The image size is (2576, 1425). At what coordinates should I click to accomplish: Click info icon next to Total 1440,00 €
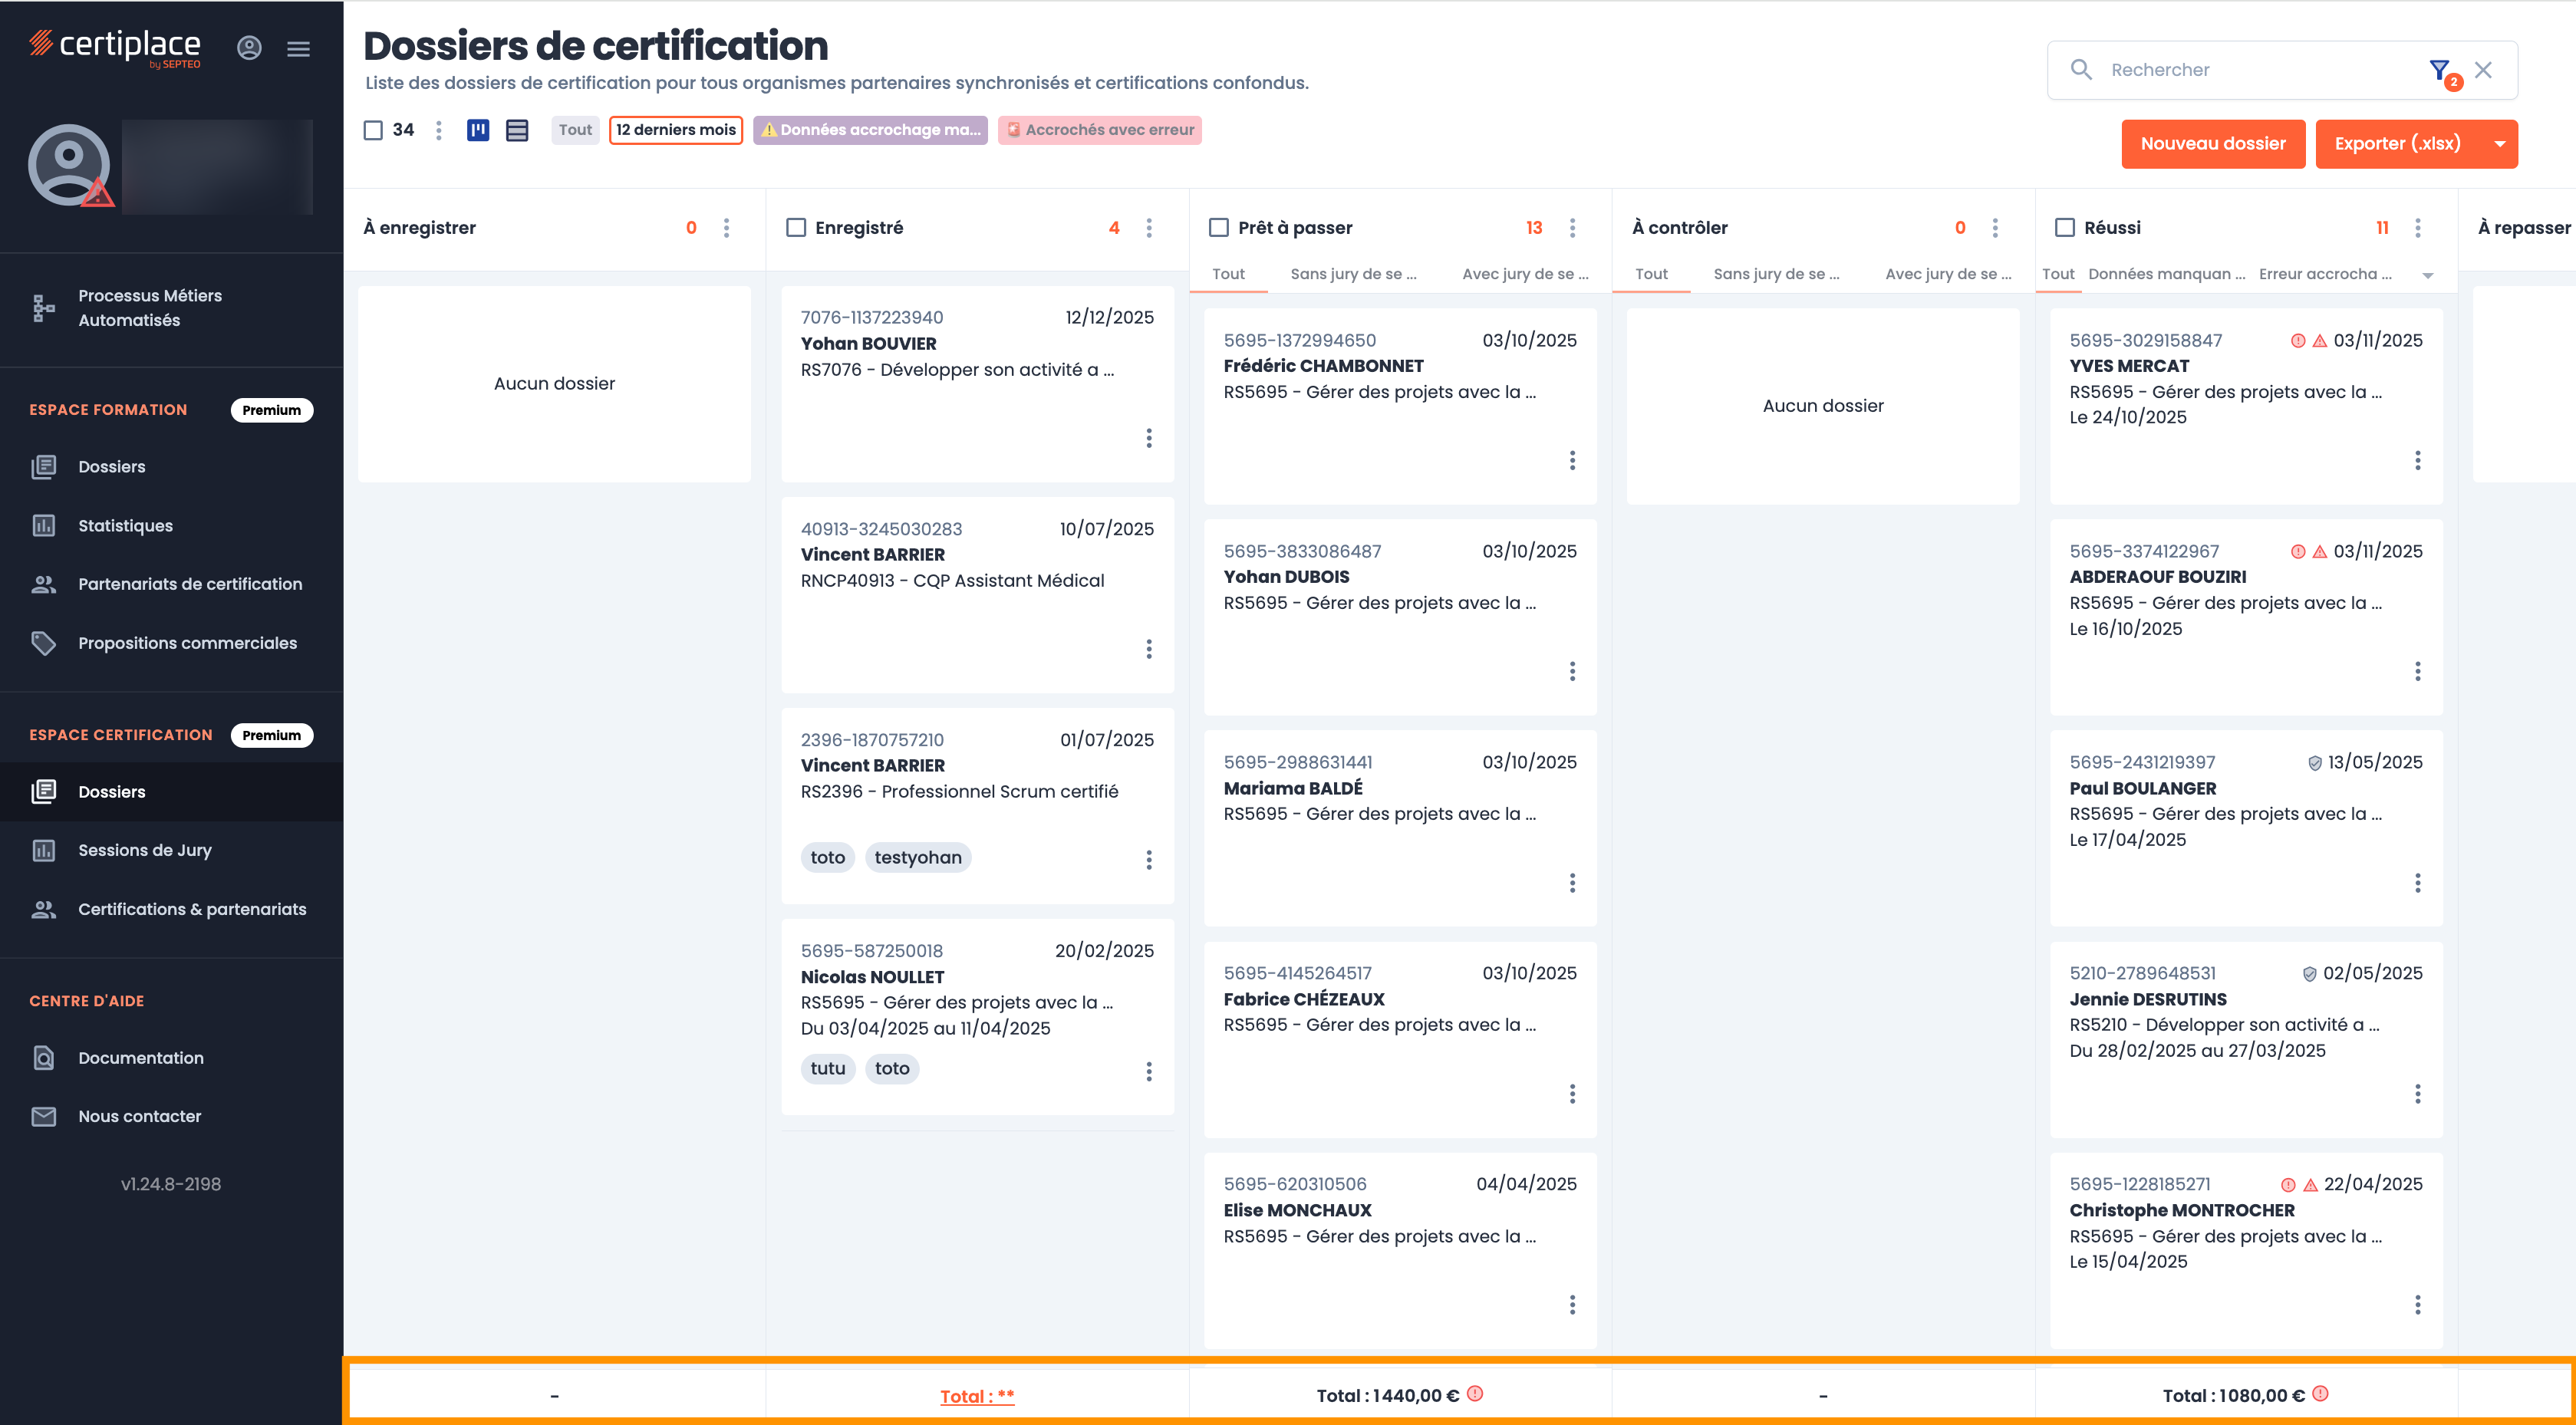(x=1475, y=1393)
